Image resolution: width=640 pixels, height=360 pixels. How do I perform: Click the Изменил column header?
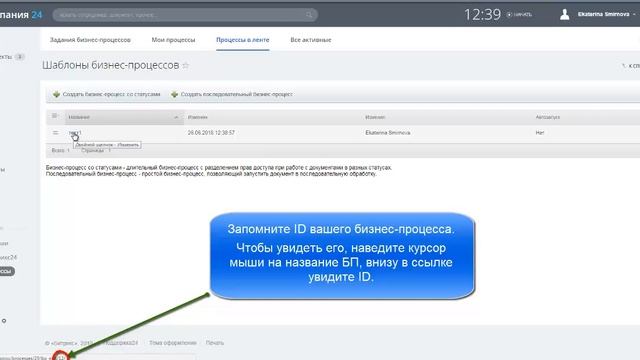pos(375,117)
